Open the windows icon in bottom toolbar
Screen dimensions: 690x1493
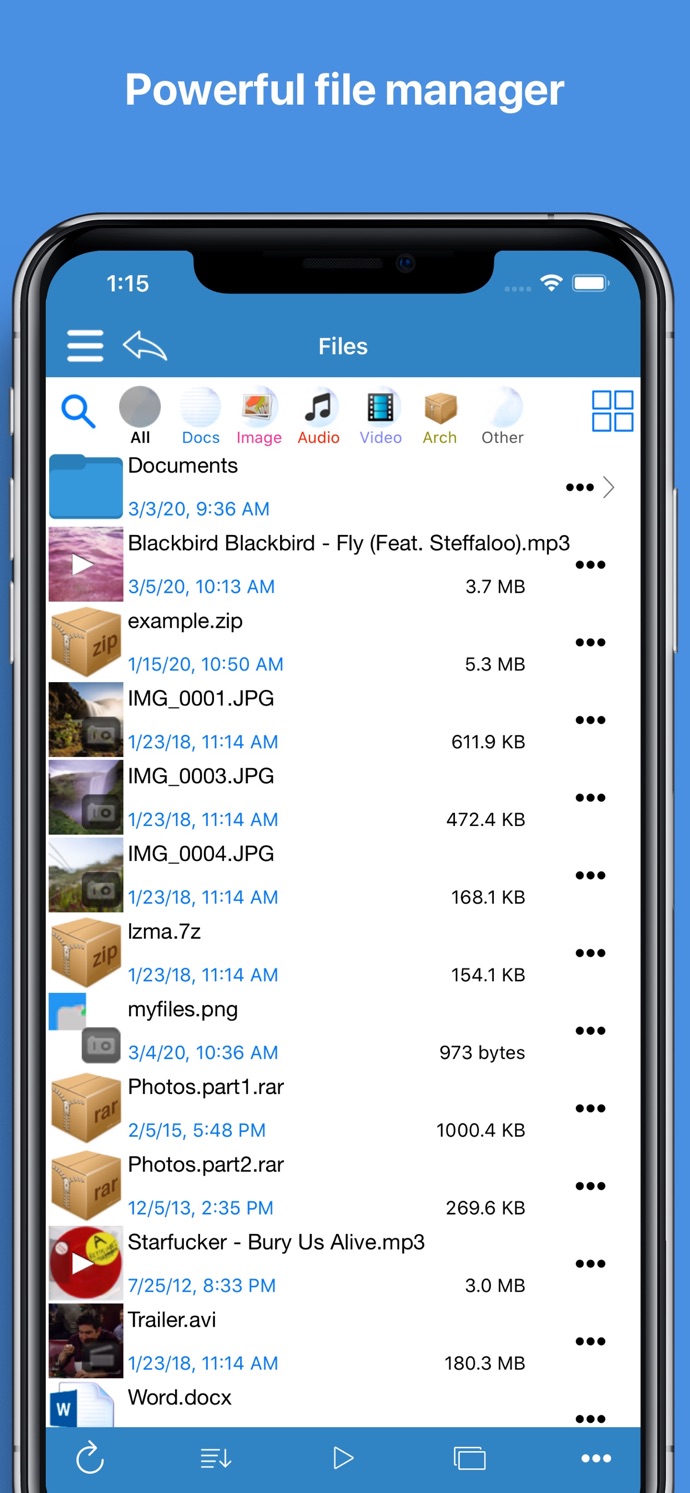(469, 1459)
